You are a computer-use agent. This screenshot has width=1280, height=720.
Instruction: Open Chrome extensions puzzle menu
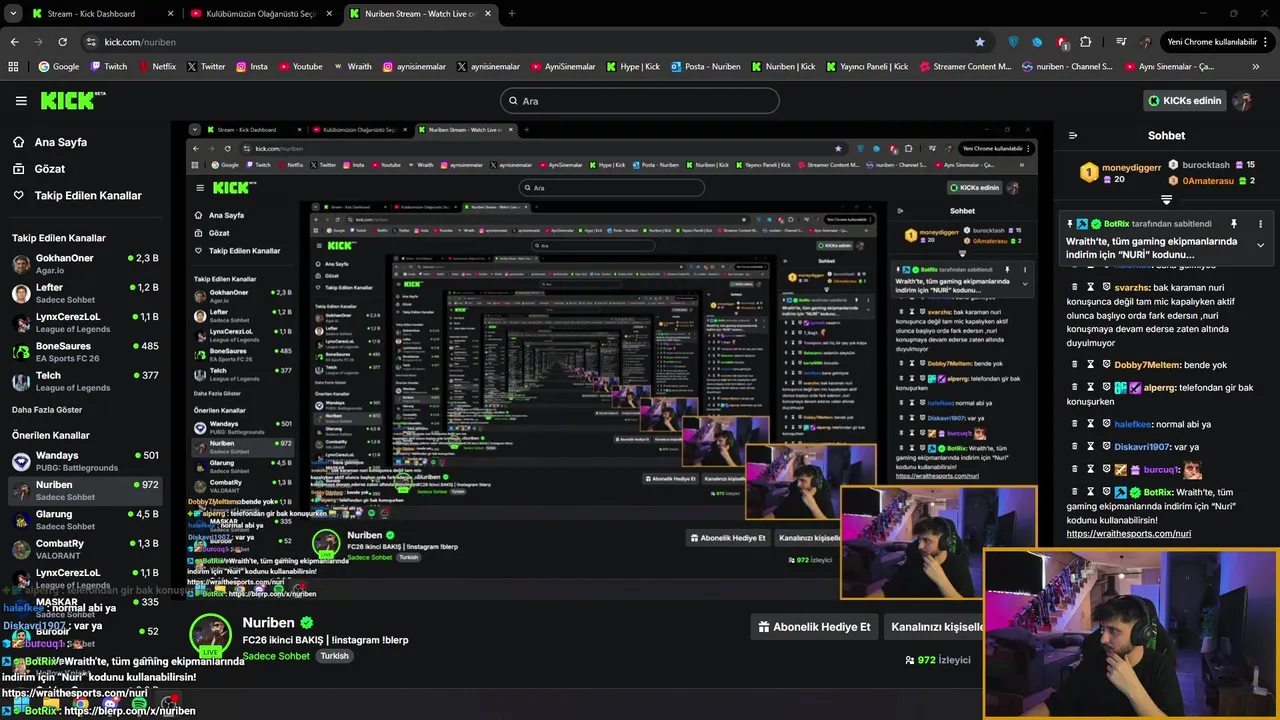1086,42
